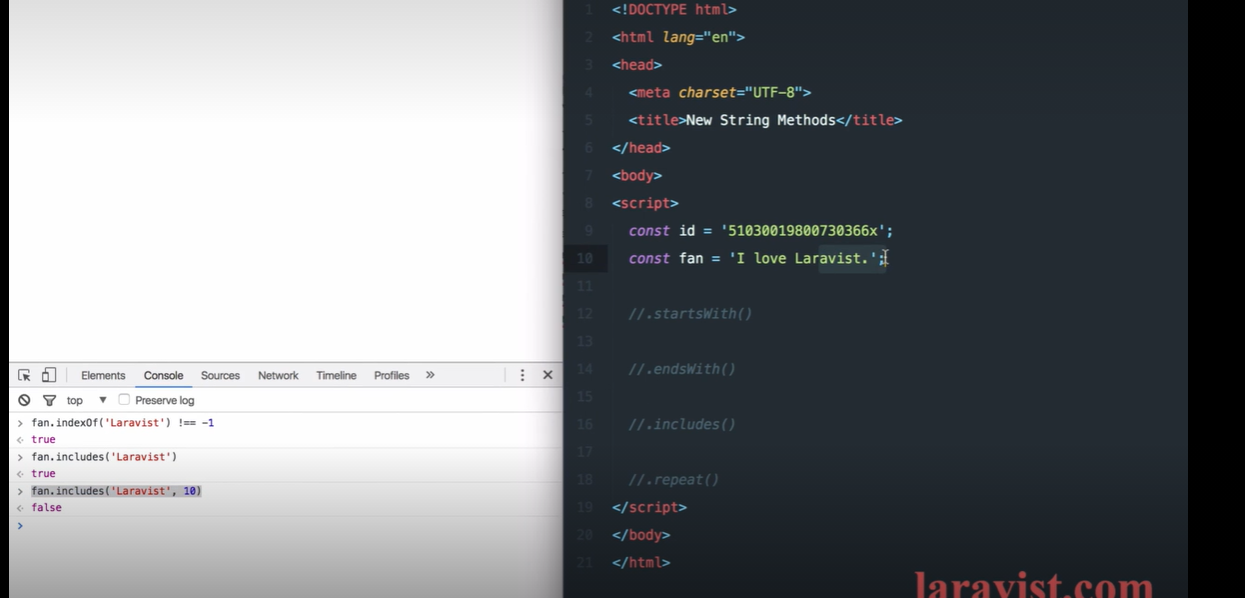This screenshot has width=1245, height=598.
Task: Click the console line fan.indexOf('Laravist') !== -1
Action: tap(122, 423)
